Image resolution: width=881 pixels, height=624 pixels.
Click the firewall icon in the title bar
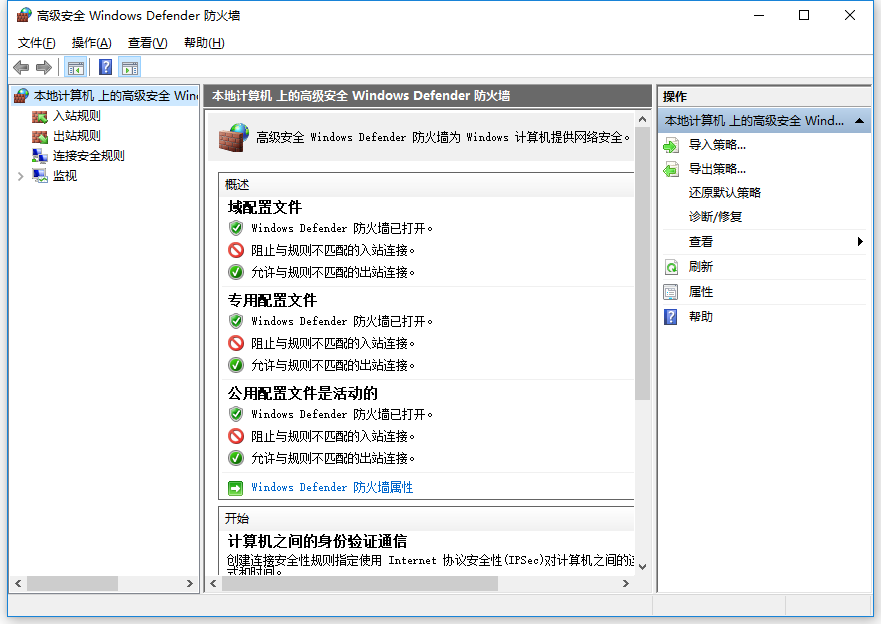pos(24,15)
